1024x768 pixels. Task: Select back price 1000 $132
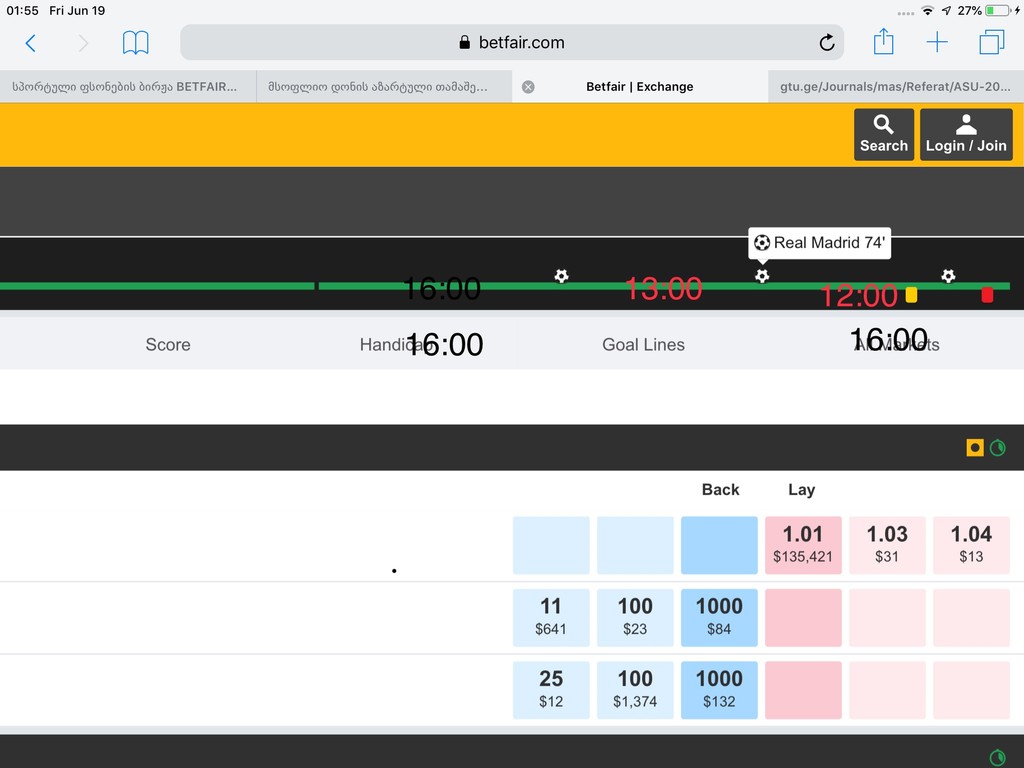click(x=719, y=690)
